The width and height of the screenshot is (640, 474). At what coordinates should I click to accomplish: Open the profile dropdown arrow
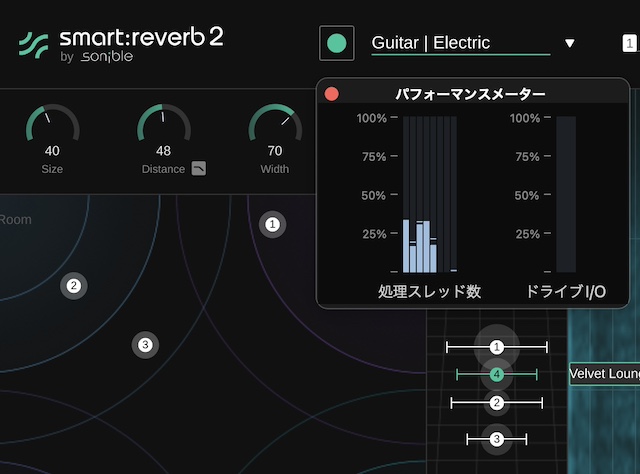coord(570,44)
